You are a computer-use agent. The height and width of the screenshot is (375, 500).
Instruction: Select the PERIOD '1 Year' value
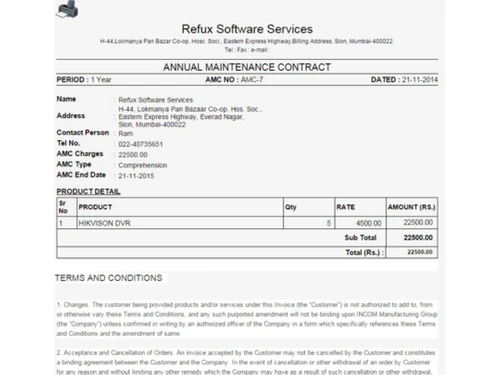(x=101, y=80)
